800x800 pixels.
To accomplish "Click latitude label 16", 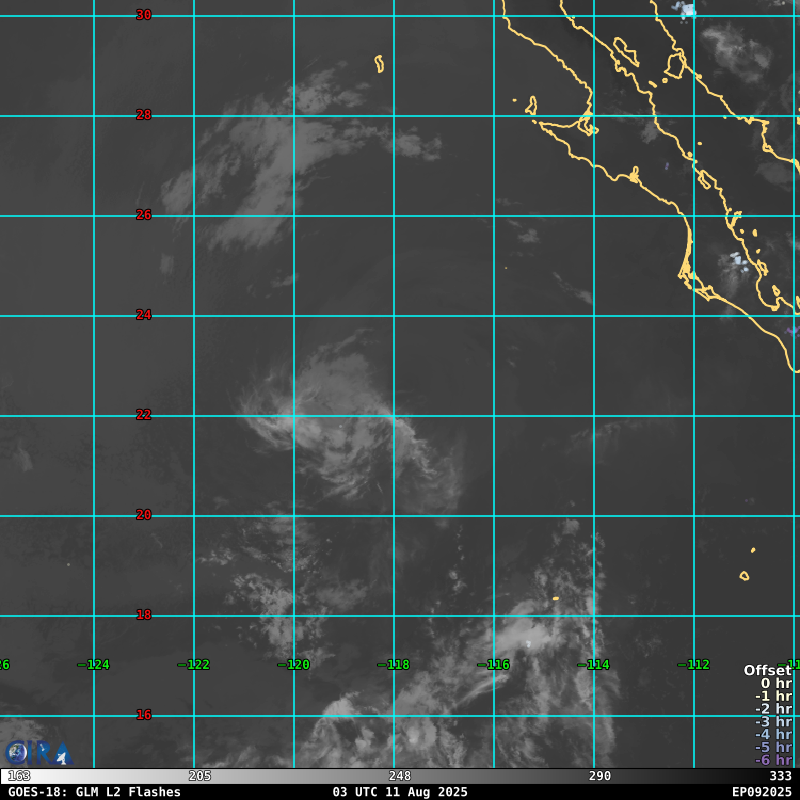I will [x=144, y=715].
